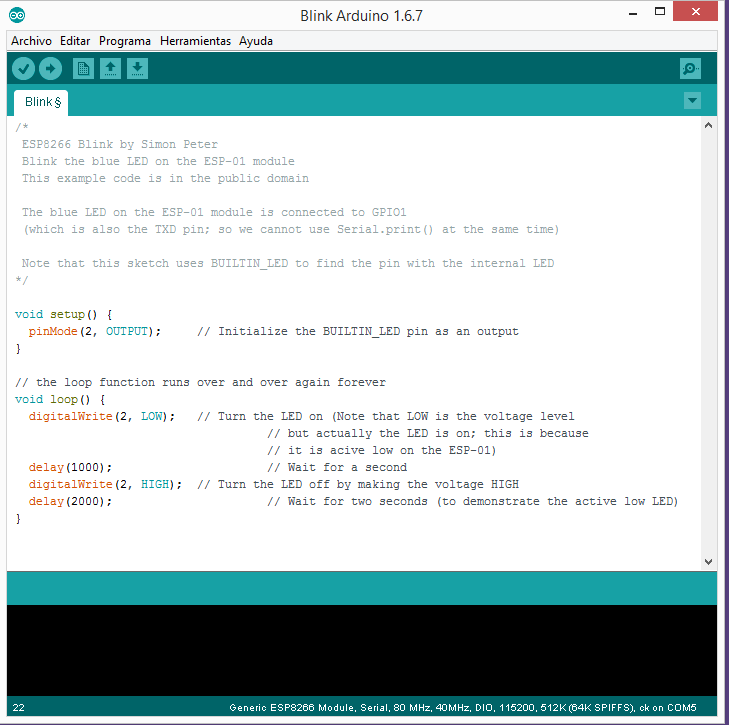Select the Blink sketch tab
The height and width of the screenshot is (725, 729).
pos(42,102)
